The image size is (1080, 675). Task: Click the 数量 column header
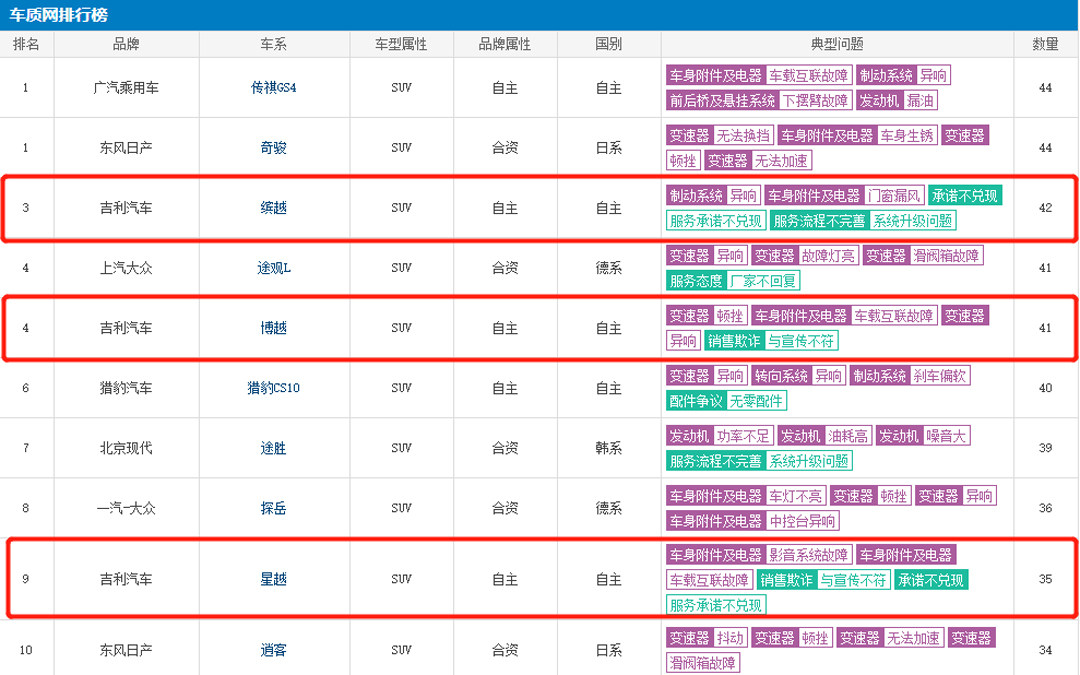pos(1045,45)
